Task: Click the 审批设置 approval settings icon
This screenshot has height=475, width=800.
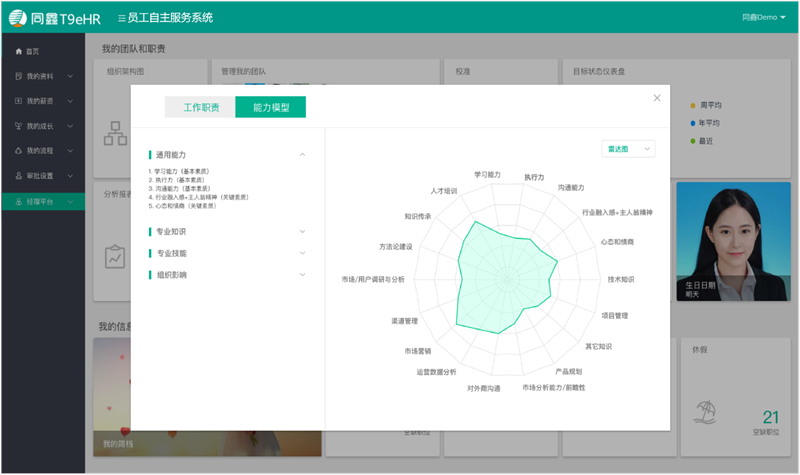Action: pyautogui.click(x=18, y=176)
